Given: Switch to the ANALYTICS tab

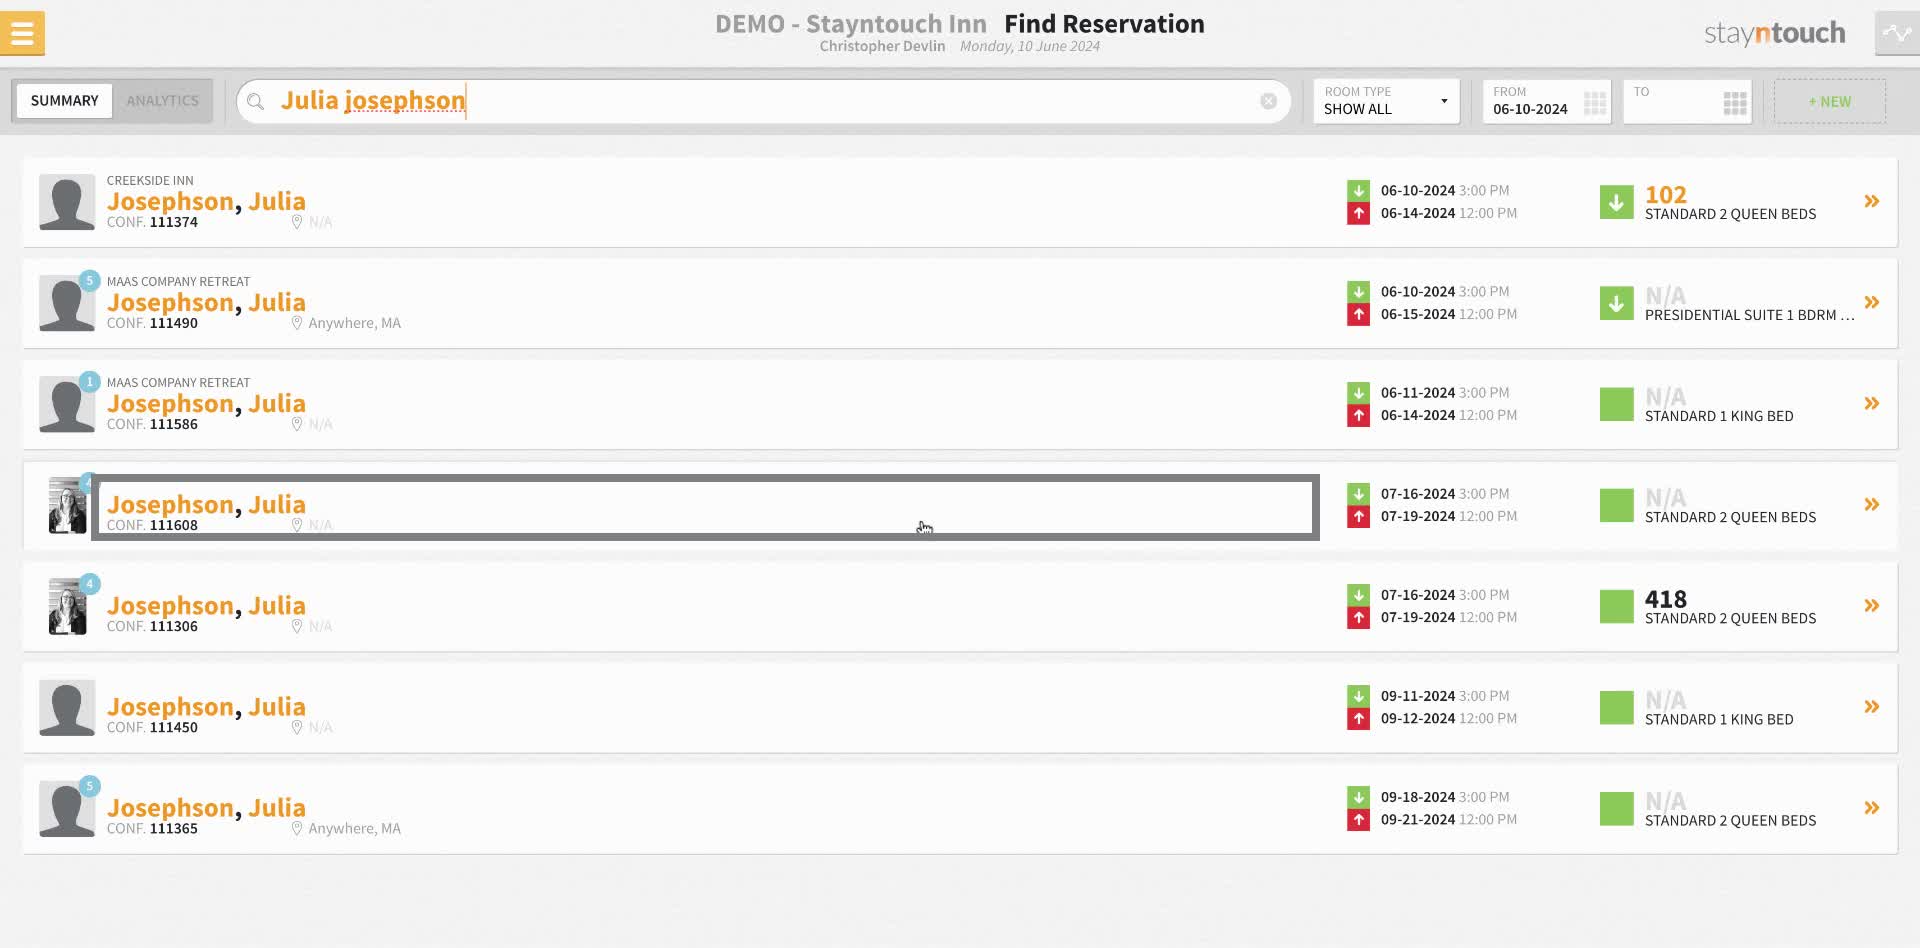Looking at the screenshot, I should (x=162, y=101).
